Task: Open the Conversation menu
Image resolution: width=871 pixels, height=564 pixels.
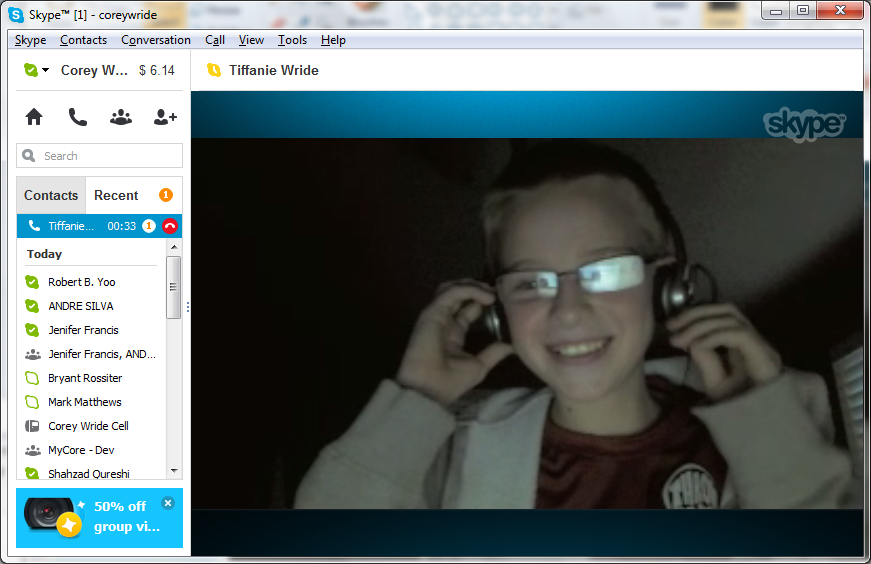Action: click(156, 40)
